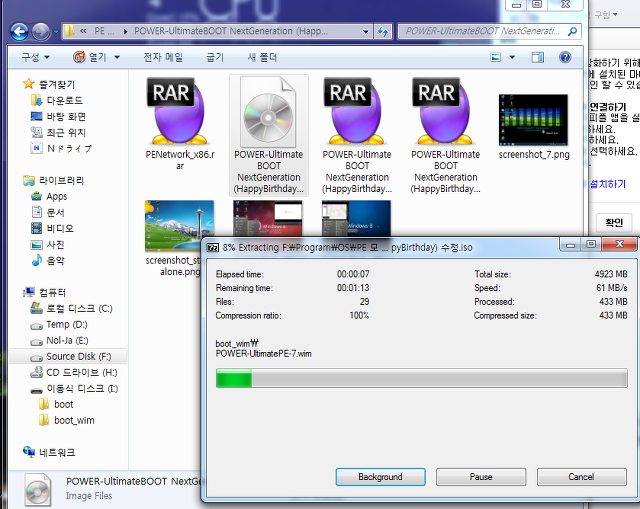Select the red Windows 8 screenshot thumbnail
This screenshot has height=509, width=640.
pyautogui.click(x=268, y=218)
